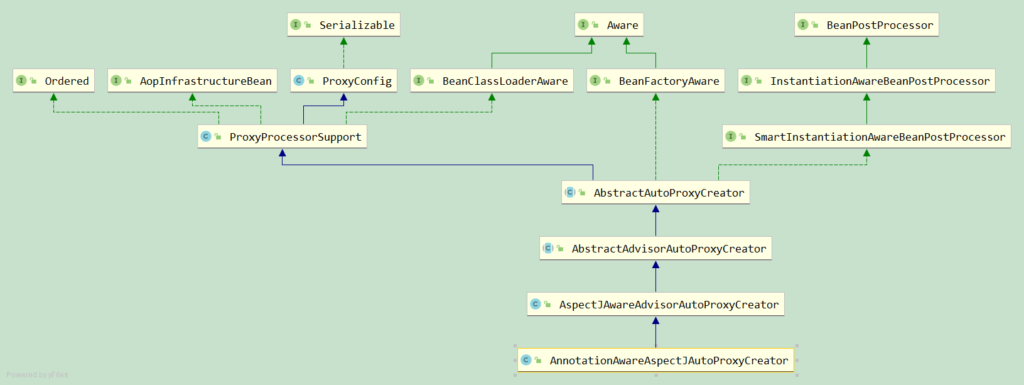Select the ProxyProcessorSupport class node
Screen dimensions: 1024x385
pyautogui.click(x=281, y=137)
